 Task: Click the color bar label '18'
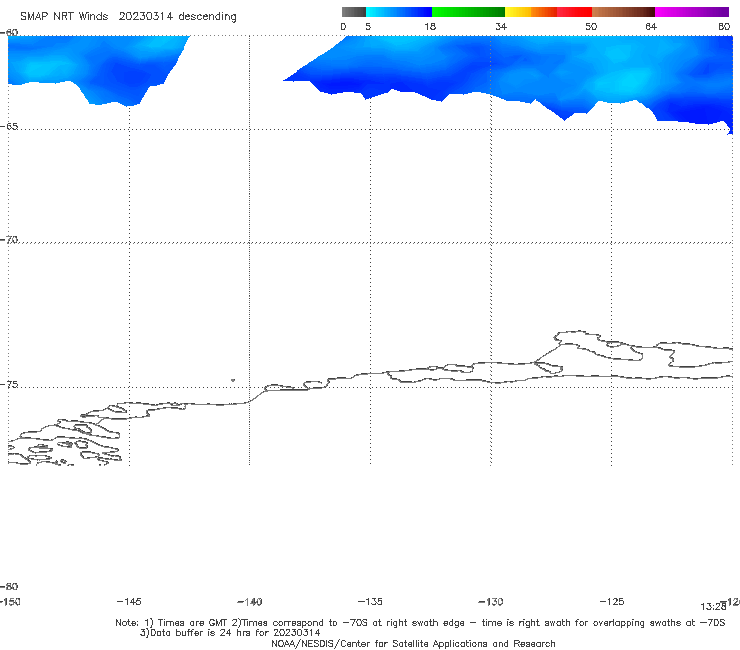[x=430, y=26]
